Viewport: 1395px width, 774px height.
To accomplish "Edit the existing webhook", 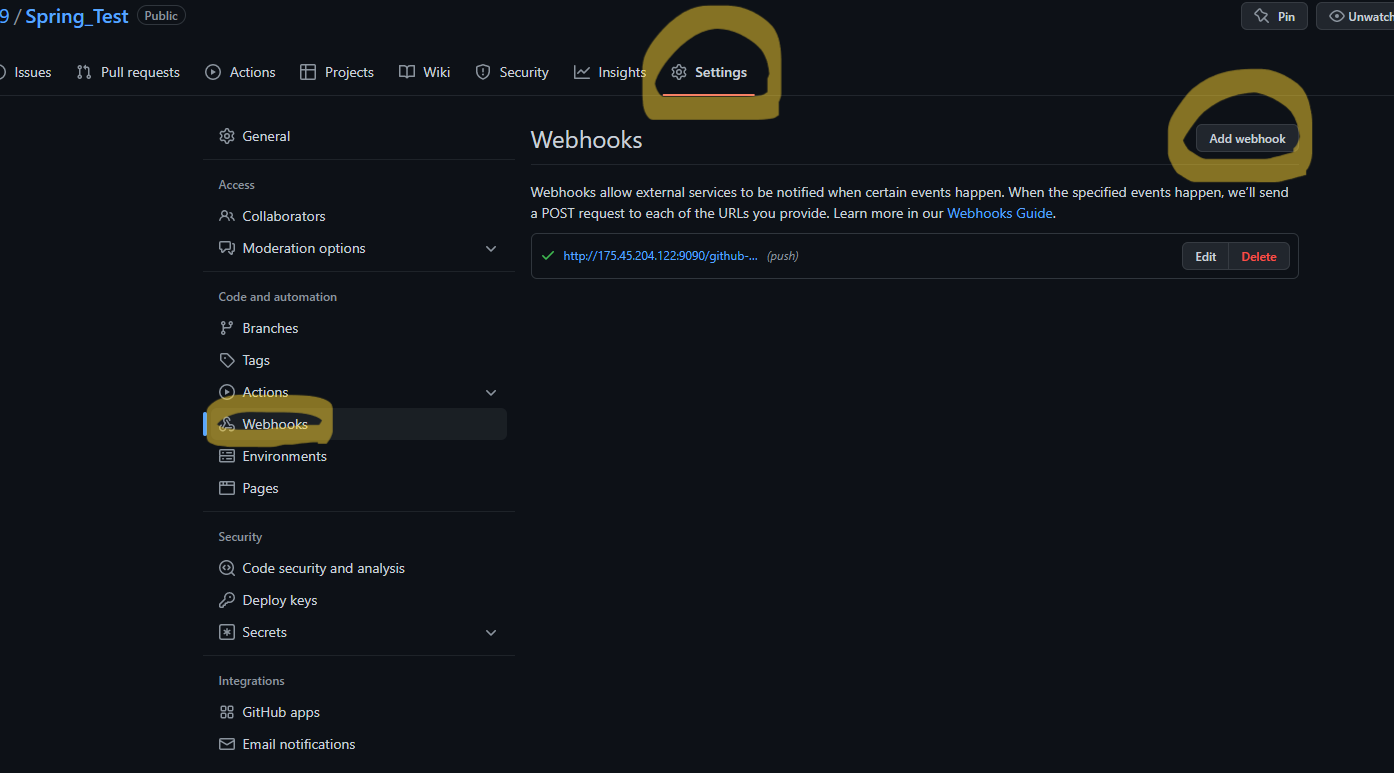I will pos(1205,256).
